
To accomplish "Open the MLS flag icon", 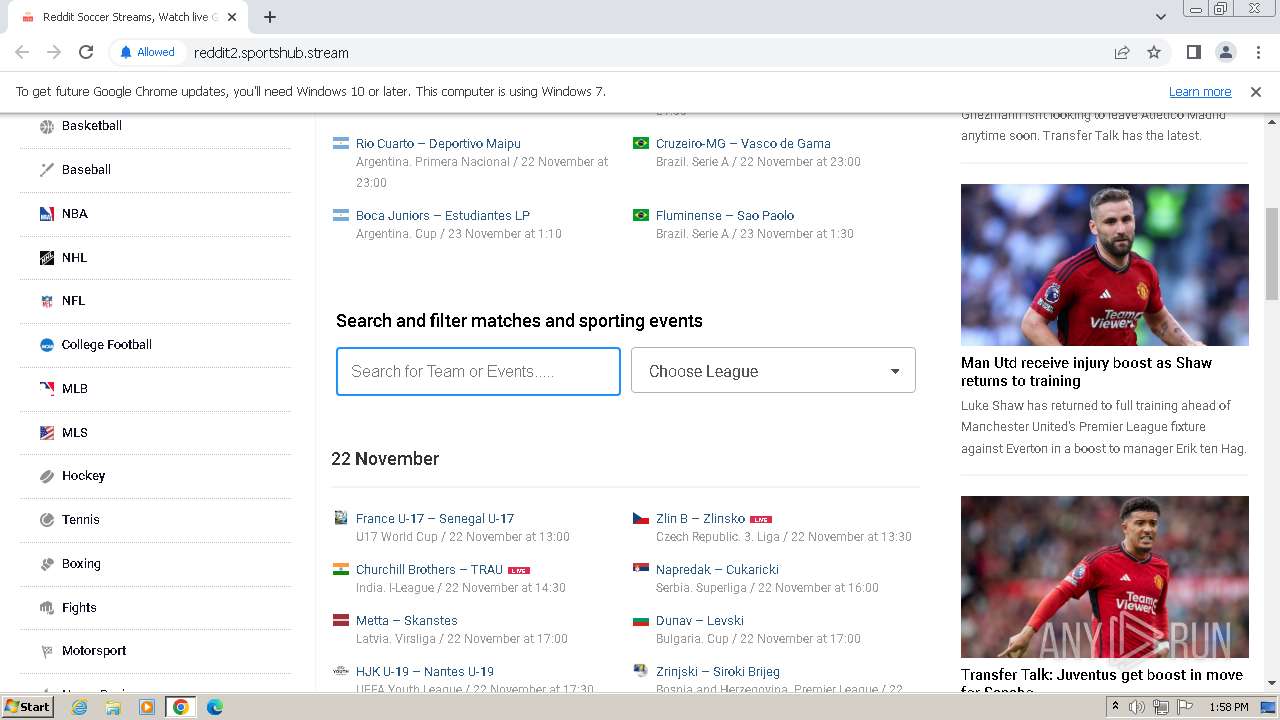I will coord(47,433).
